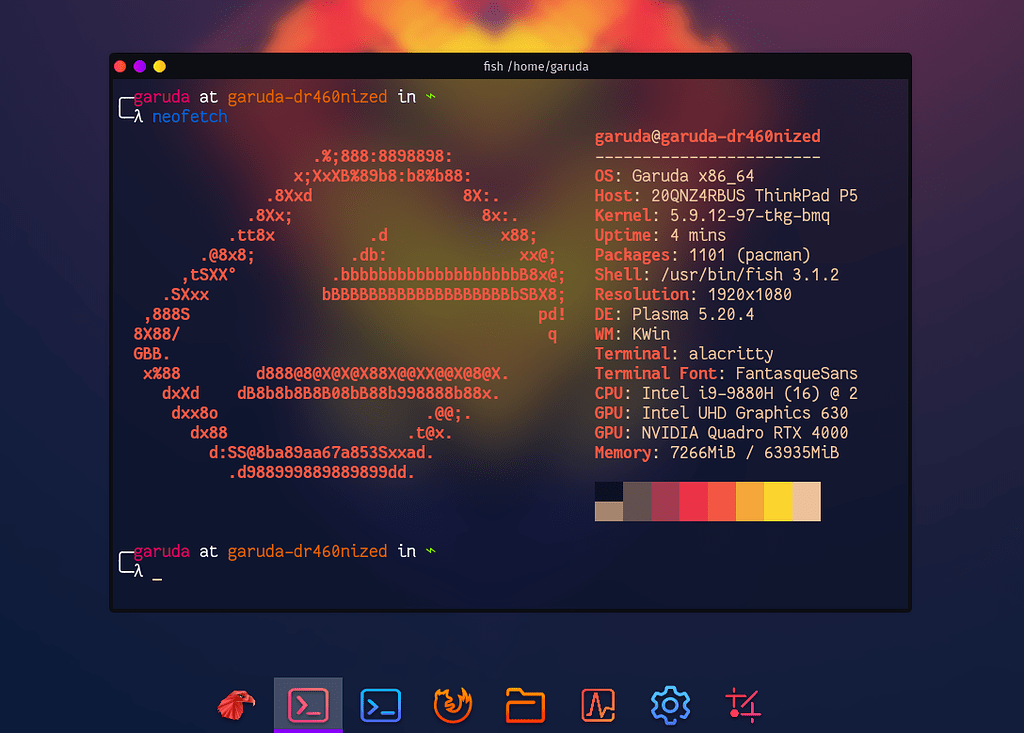1024x733 pixels.
Task: Click the 'Terminal: alacritty' output line
Action: tap(683, 354)
